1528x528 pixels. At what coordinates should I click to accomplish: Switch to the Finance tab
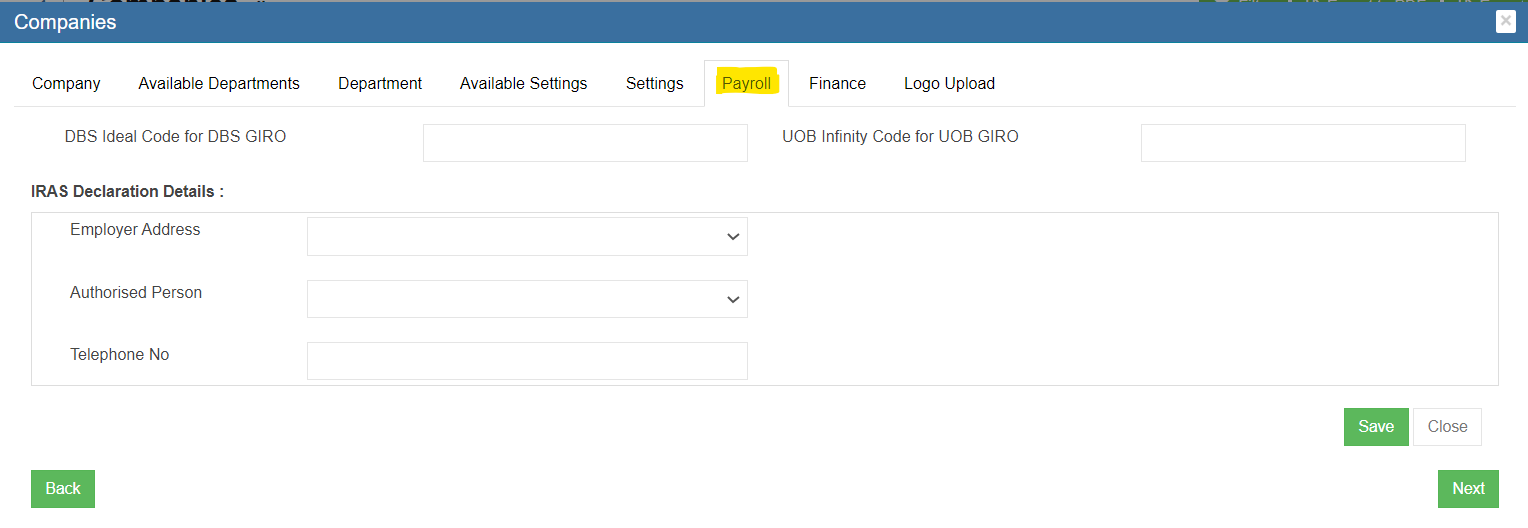point(837,84)
